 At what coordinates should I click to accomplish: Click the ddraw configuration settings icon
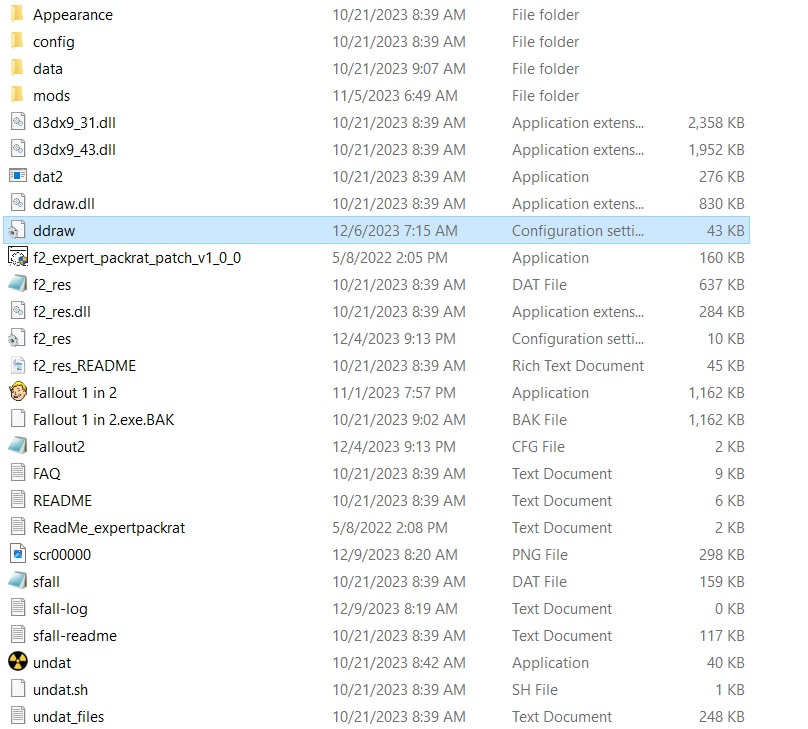click(17, 230)
